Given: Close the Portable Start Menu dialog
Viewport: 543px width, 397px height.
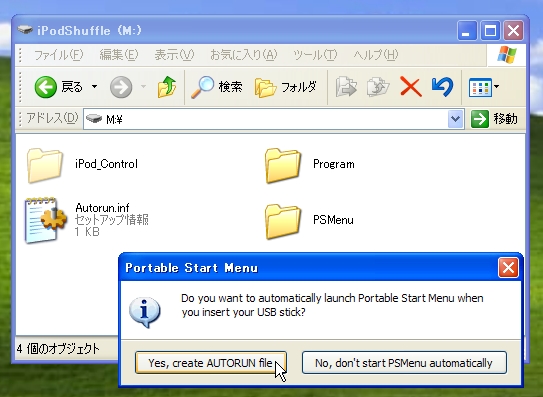Looking at the screenshot, I should [x=508, y=268].
